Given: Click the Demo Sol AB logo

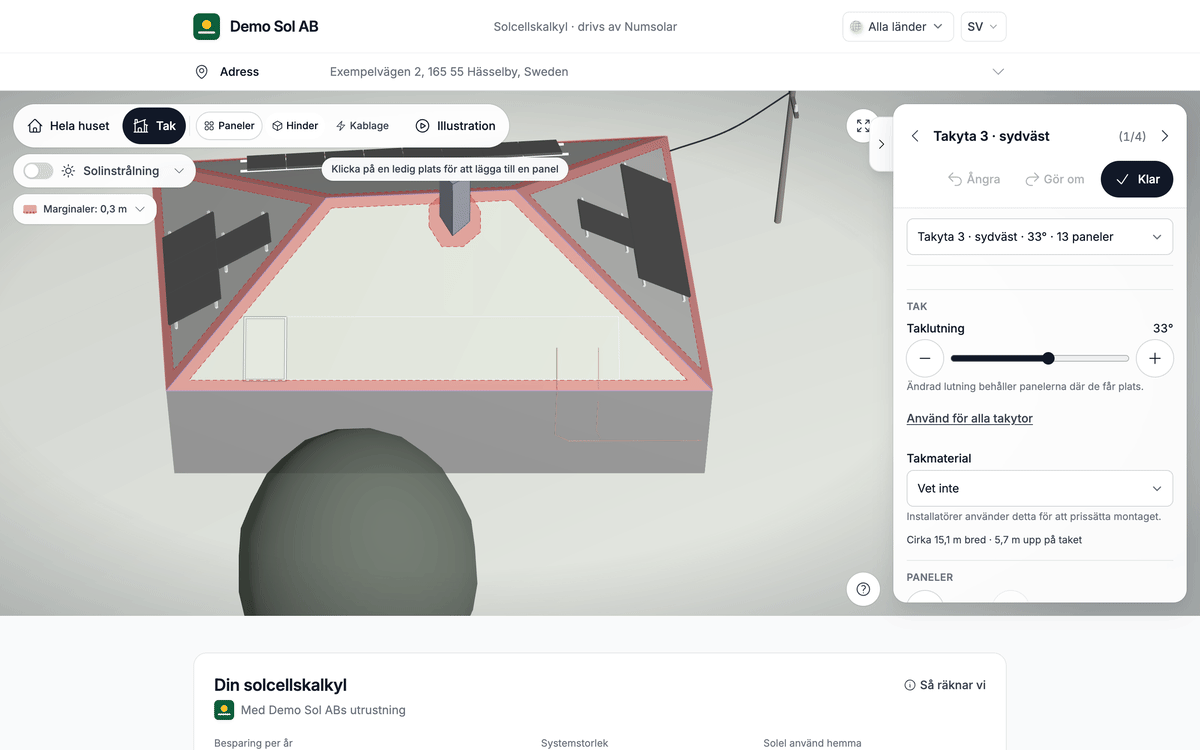Looking at the screenshot, I should pyautogui.click(x=206, y=27).
